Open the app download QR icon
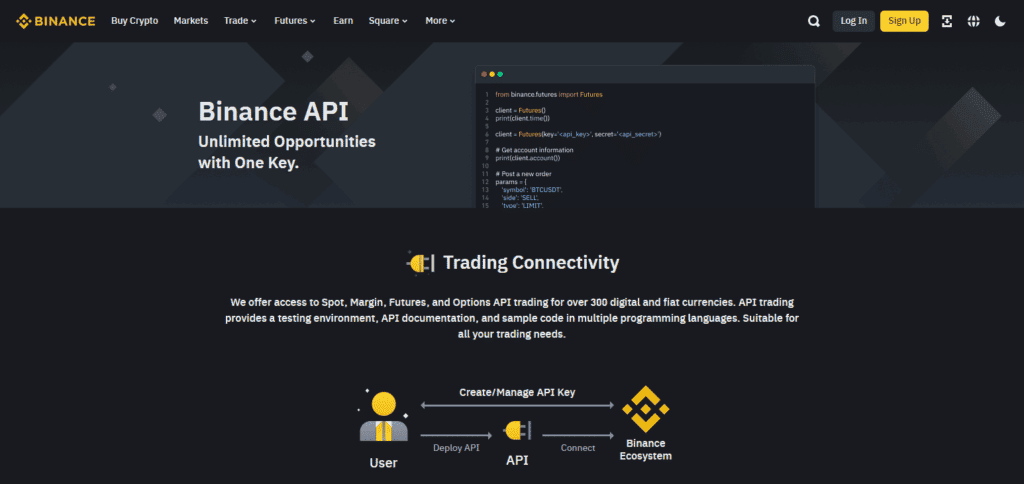The width and height of the screenshot is (1024, 484). [946, 21]
